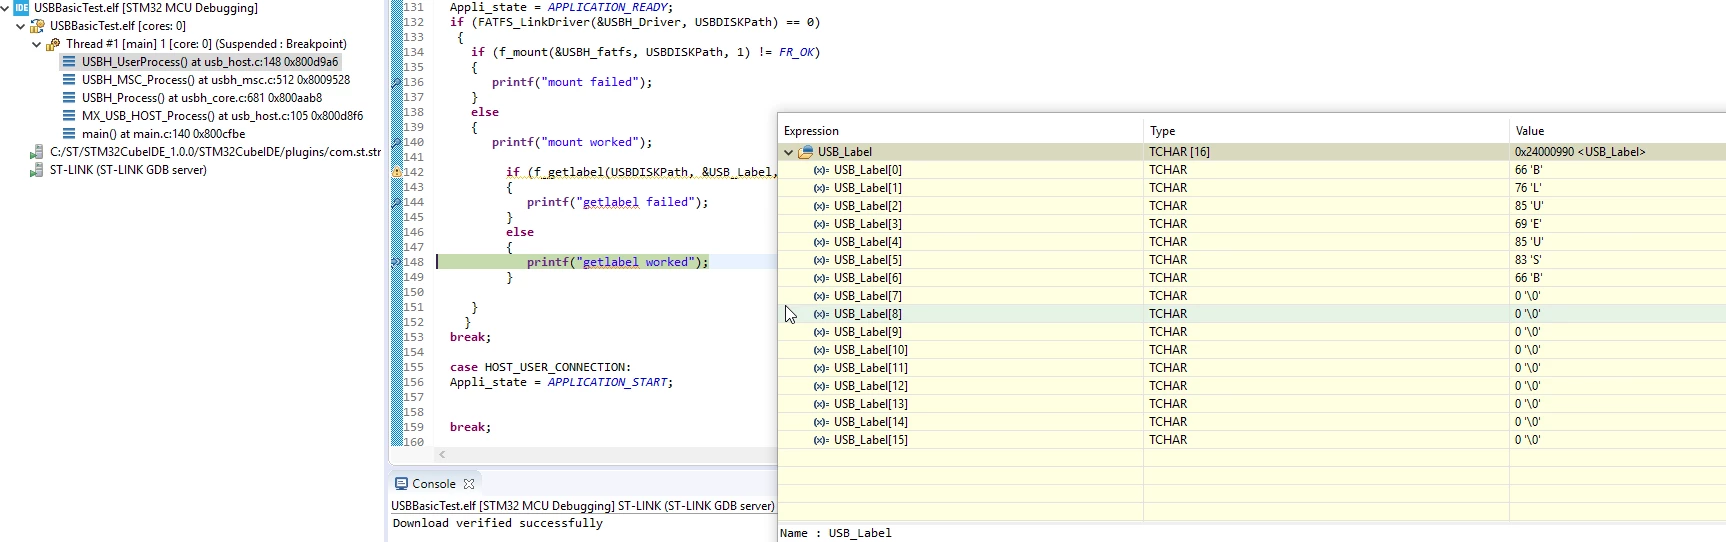Collapse the USBBasicTest.elf debug launch node
This screenshot has height=542, width=1726.
[x=5, y=8]
